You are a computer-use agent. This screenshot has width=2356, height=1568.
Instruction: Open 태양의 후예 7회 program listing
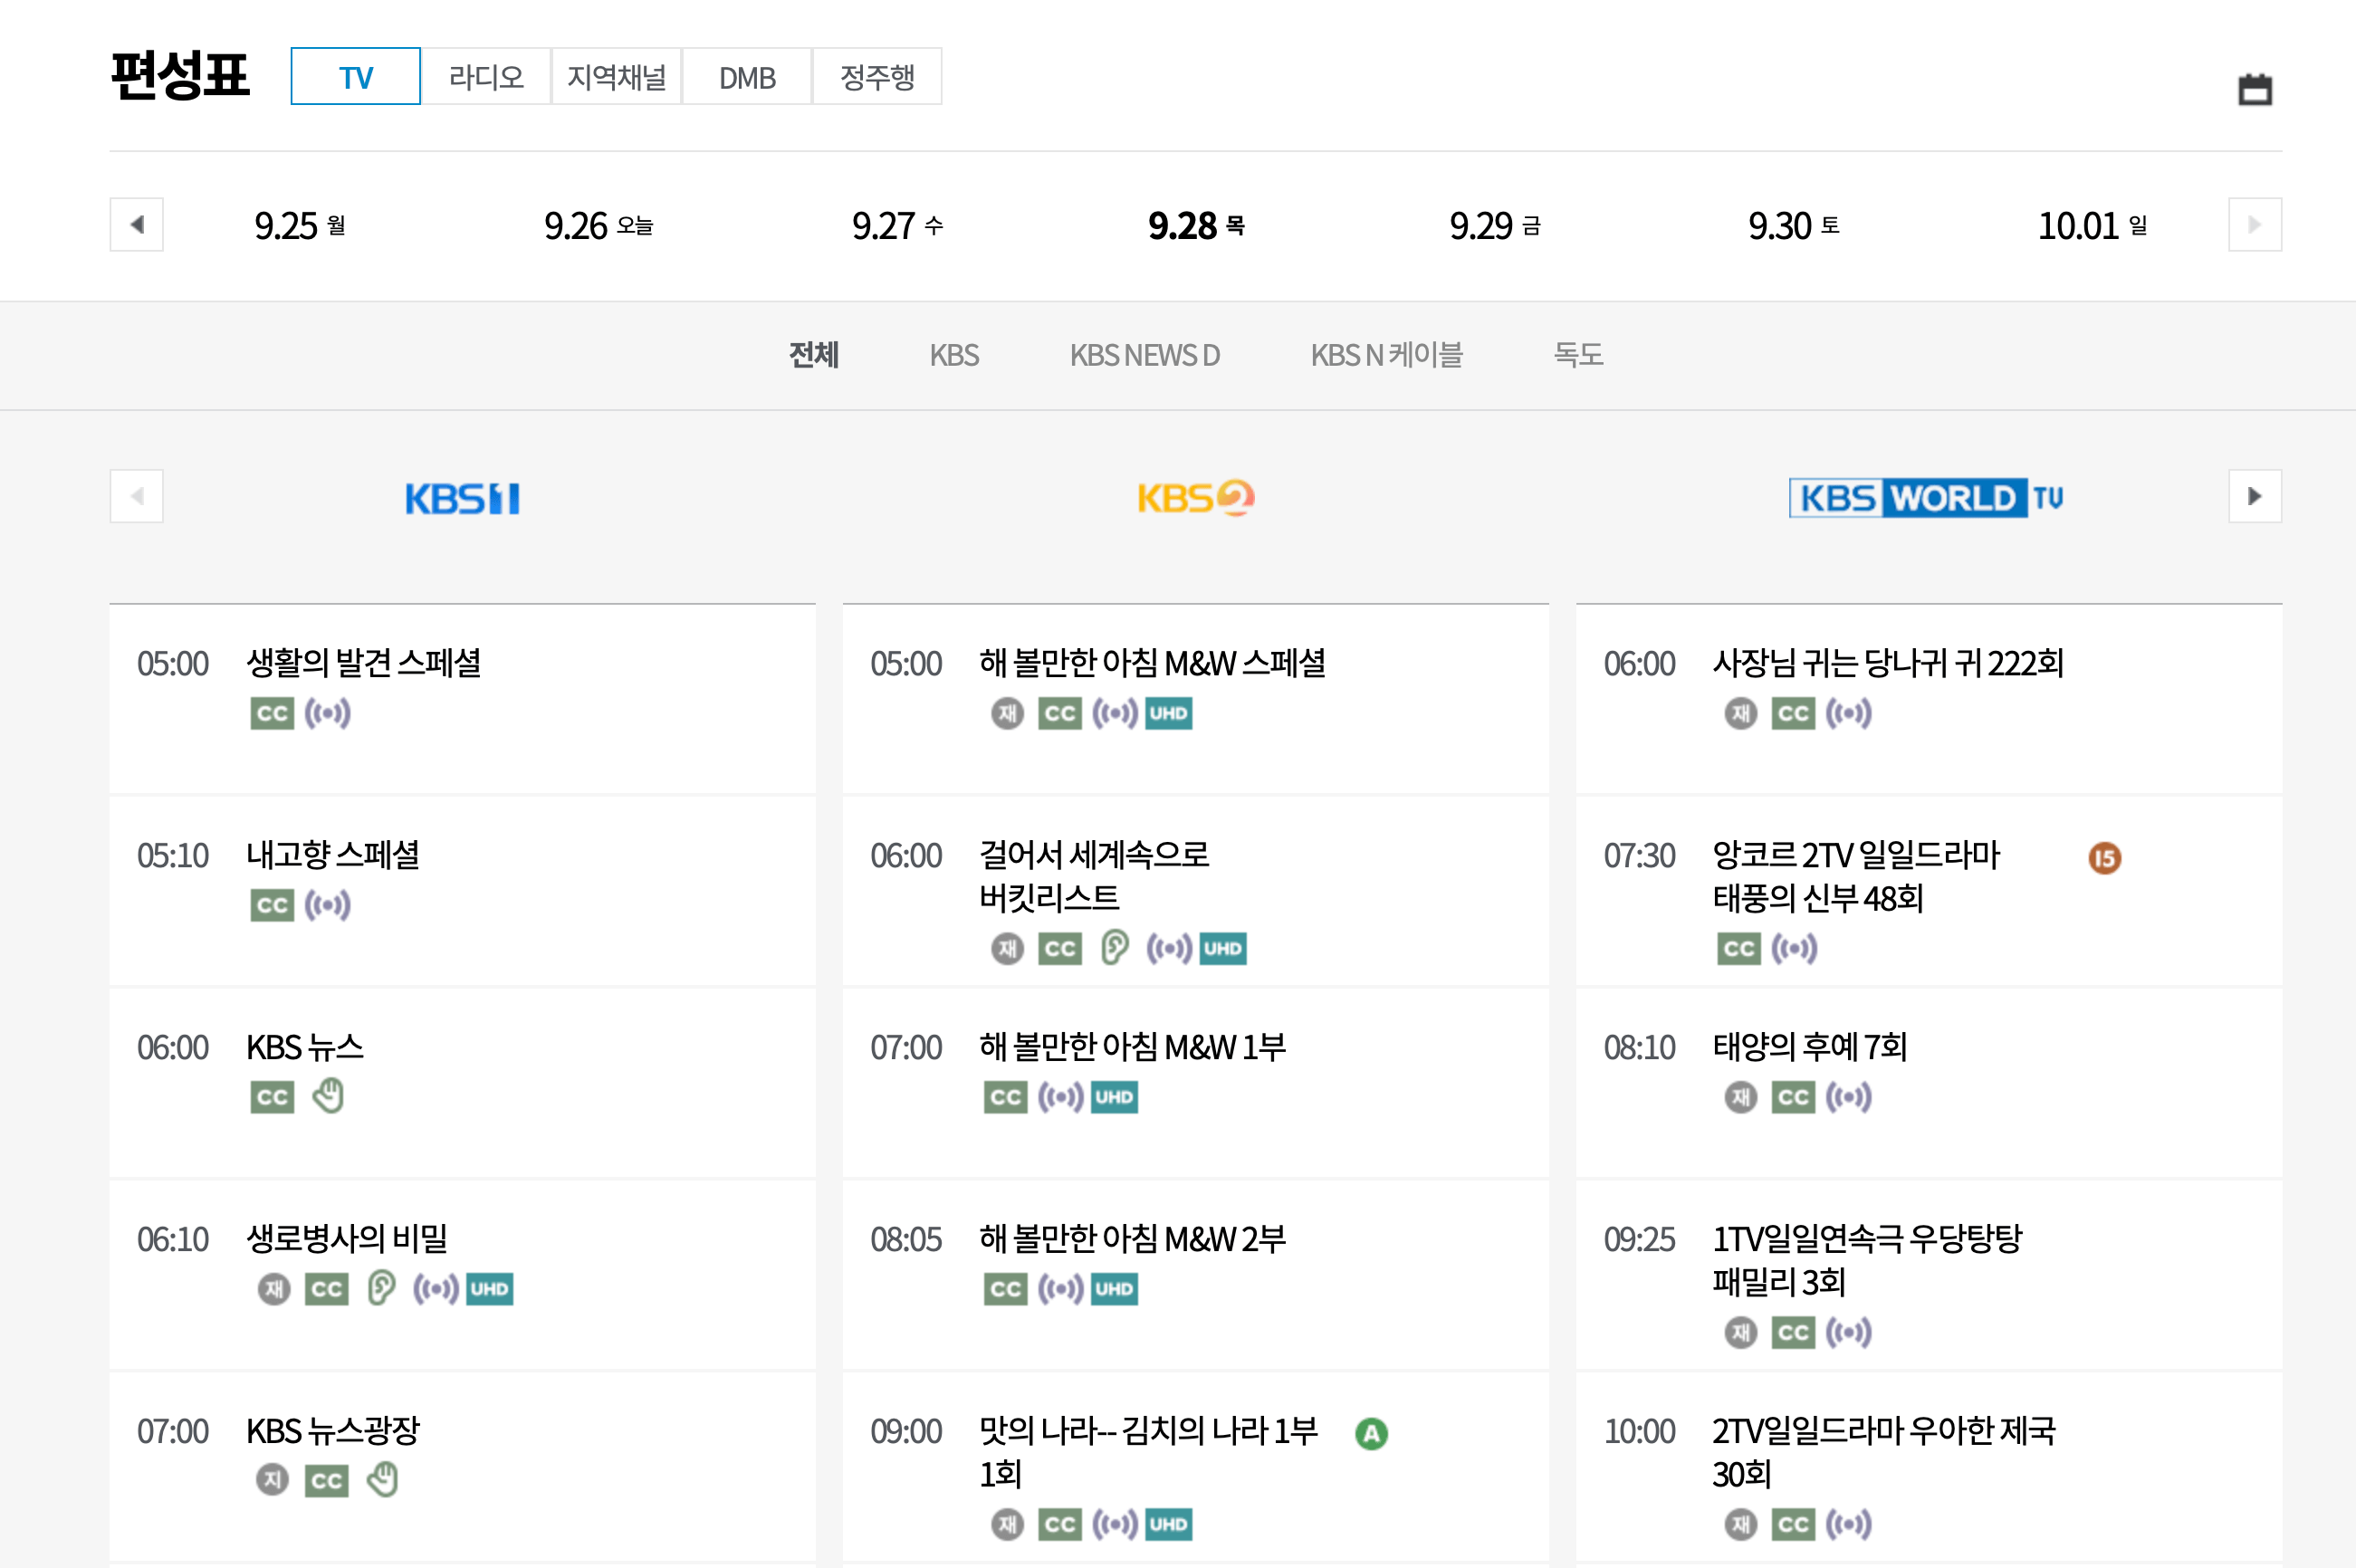pos(1809,1047)
